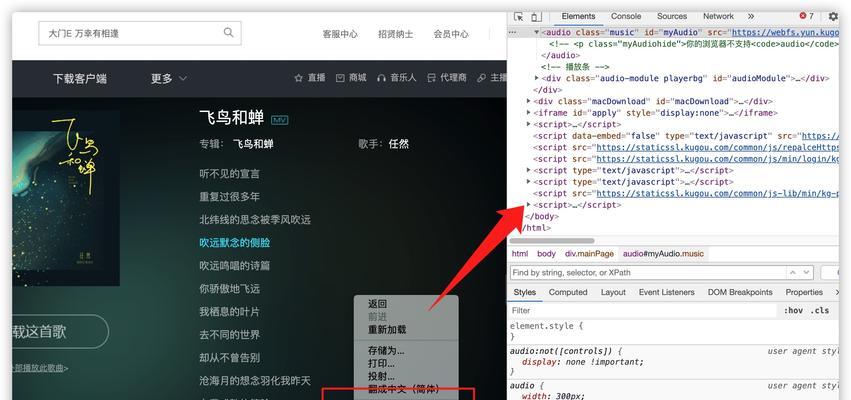Click the singer name 任然
Screen dimensions: 851x400
tap(399, 144)
